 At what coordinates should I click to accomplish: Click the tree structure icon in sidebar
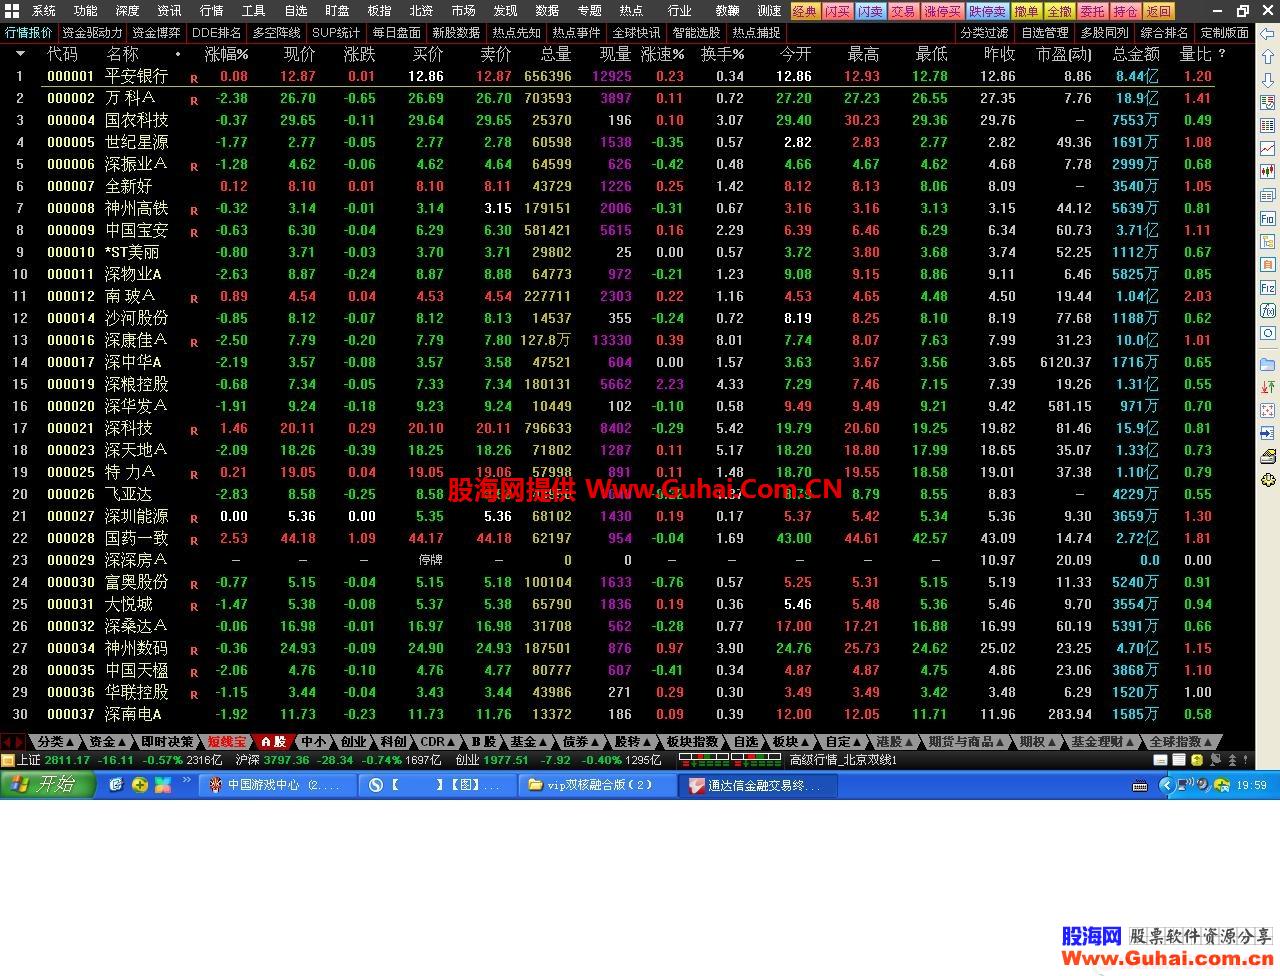[x=1267, y=241]
